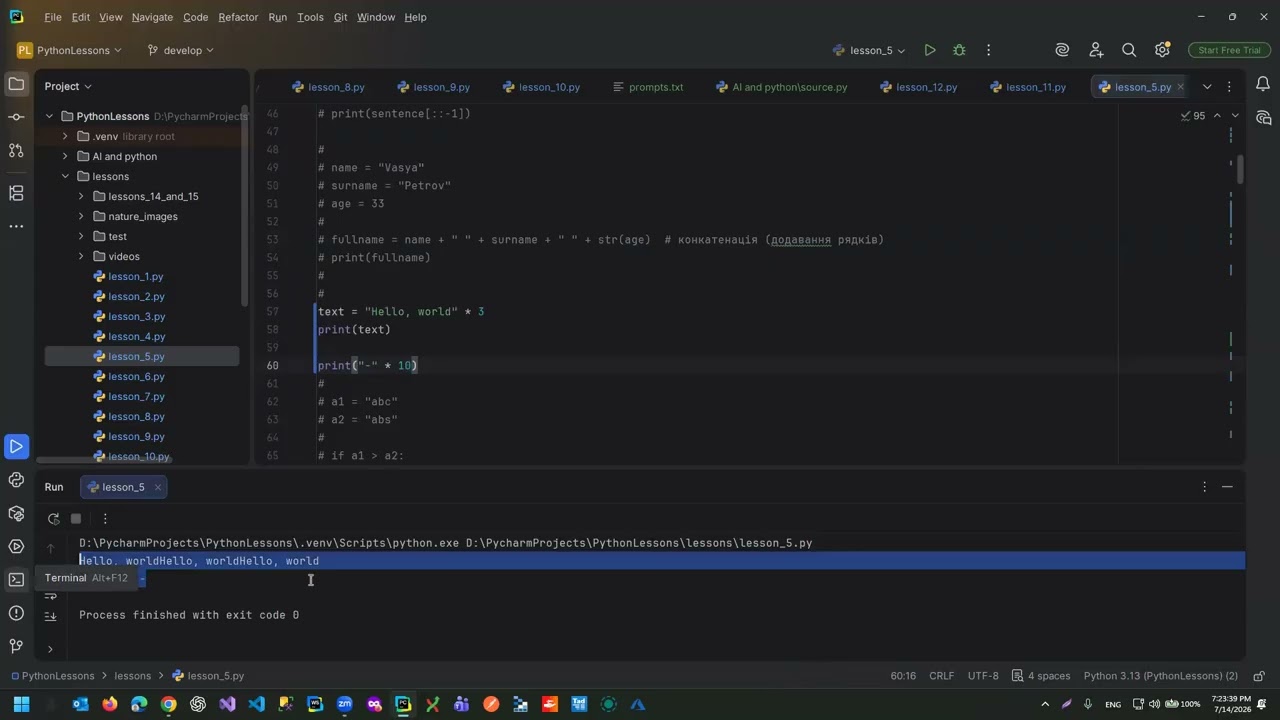The height and width of the screenshot is (720, 1280).
Task: Jump to next highlighted problem arrow
Action: click(x=1235, y=116)
